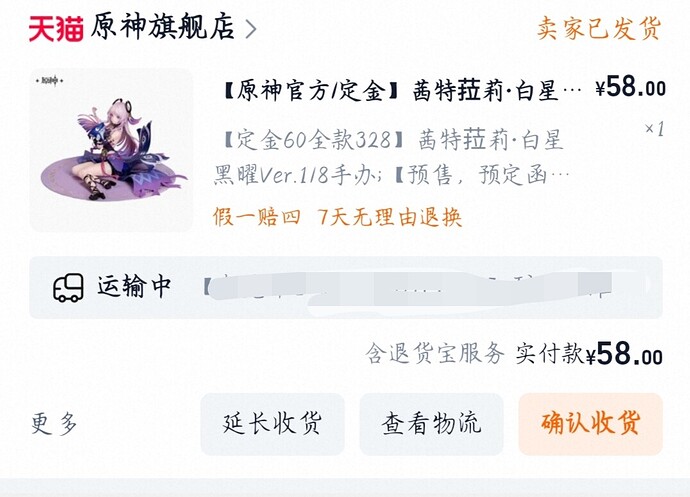The height and width of the screenshot is (497, 690).
Task: Tap 实付款 ¥58.00 total paid
Action: coord(589,354)
